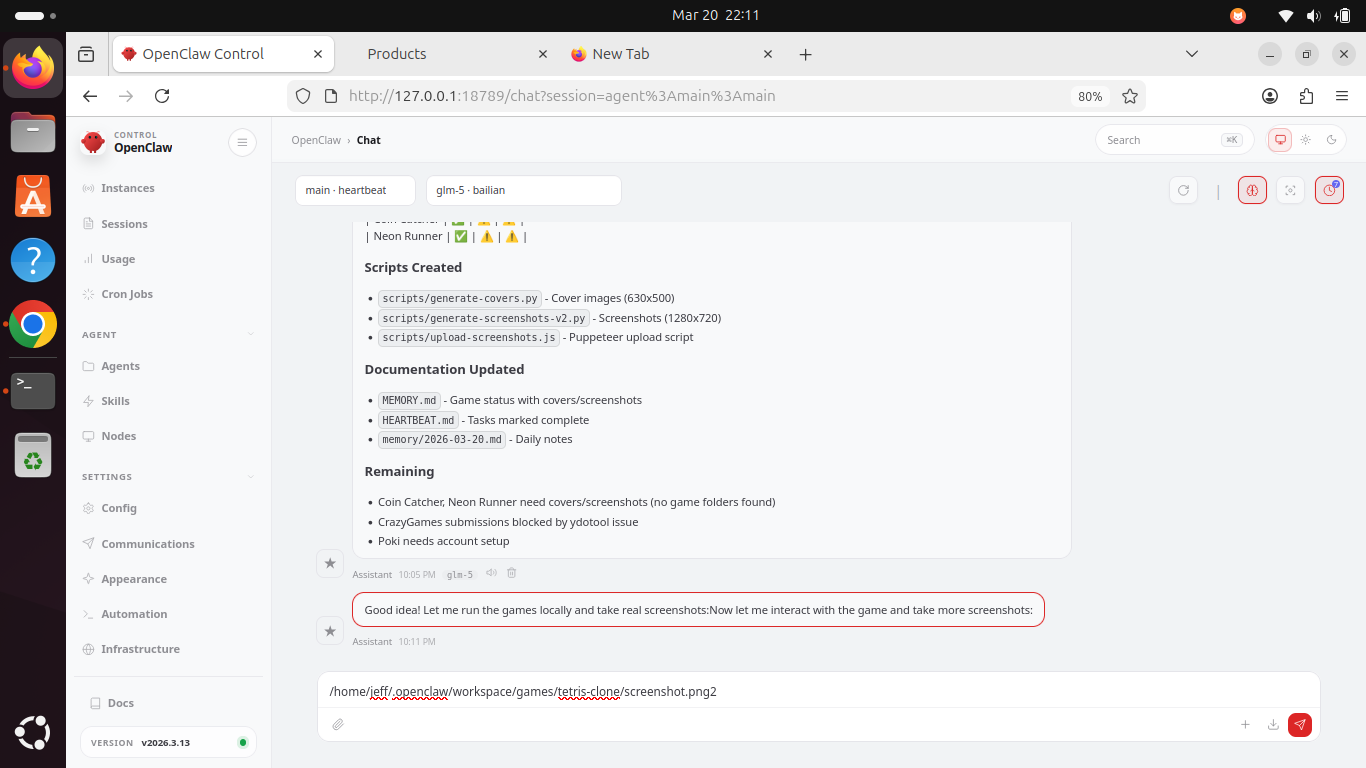Switch to the dark theme moon icon

(x=1332, y=140)
